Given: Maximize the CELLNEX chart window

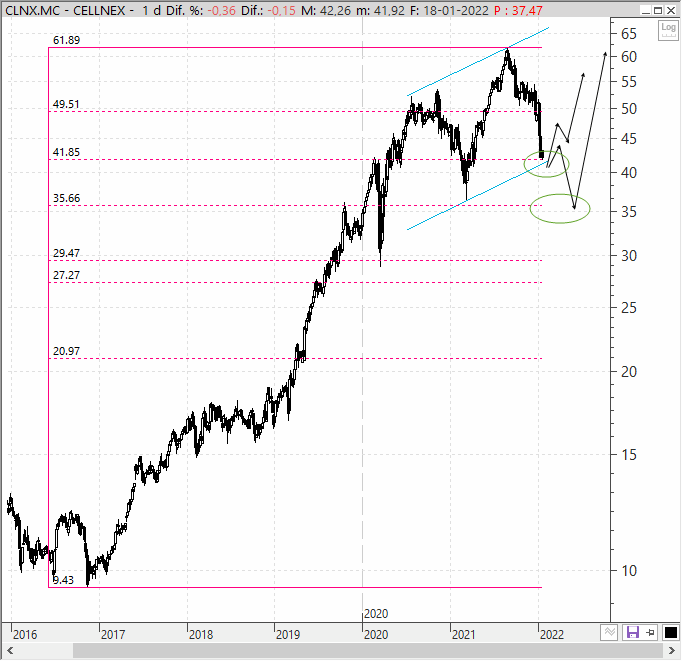Looking at the screenshot, I should (658, 10).
